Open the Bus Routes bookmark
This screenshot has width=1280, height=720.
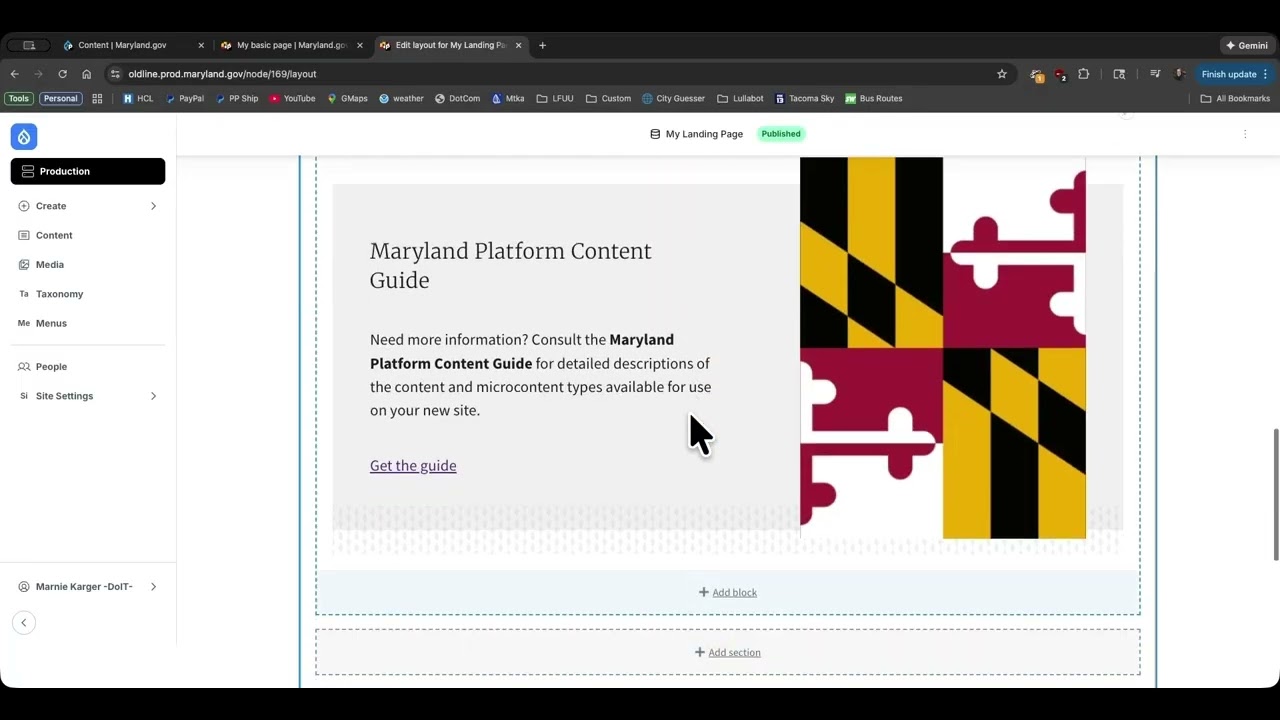click(x=873, y=98)
